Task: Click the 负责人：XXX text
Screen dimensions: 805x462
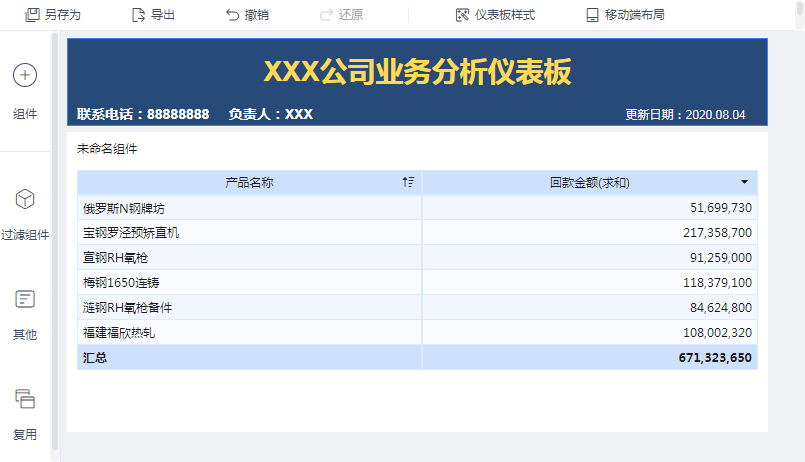Action: 271,114
